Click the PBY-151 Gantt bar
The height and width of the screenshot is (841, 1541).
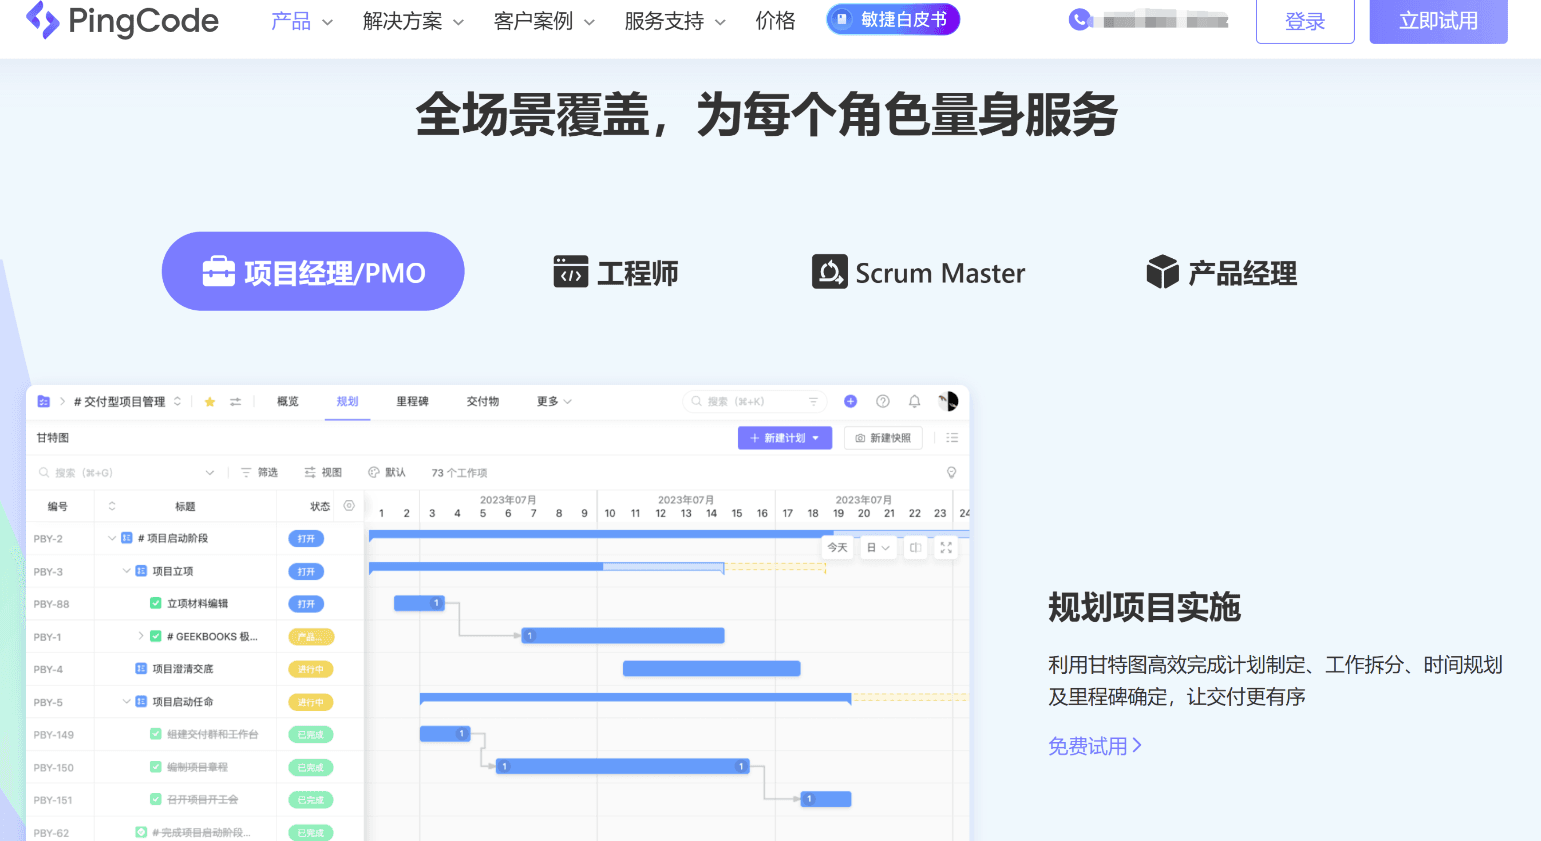click(826, 799)
